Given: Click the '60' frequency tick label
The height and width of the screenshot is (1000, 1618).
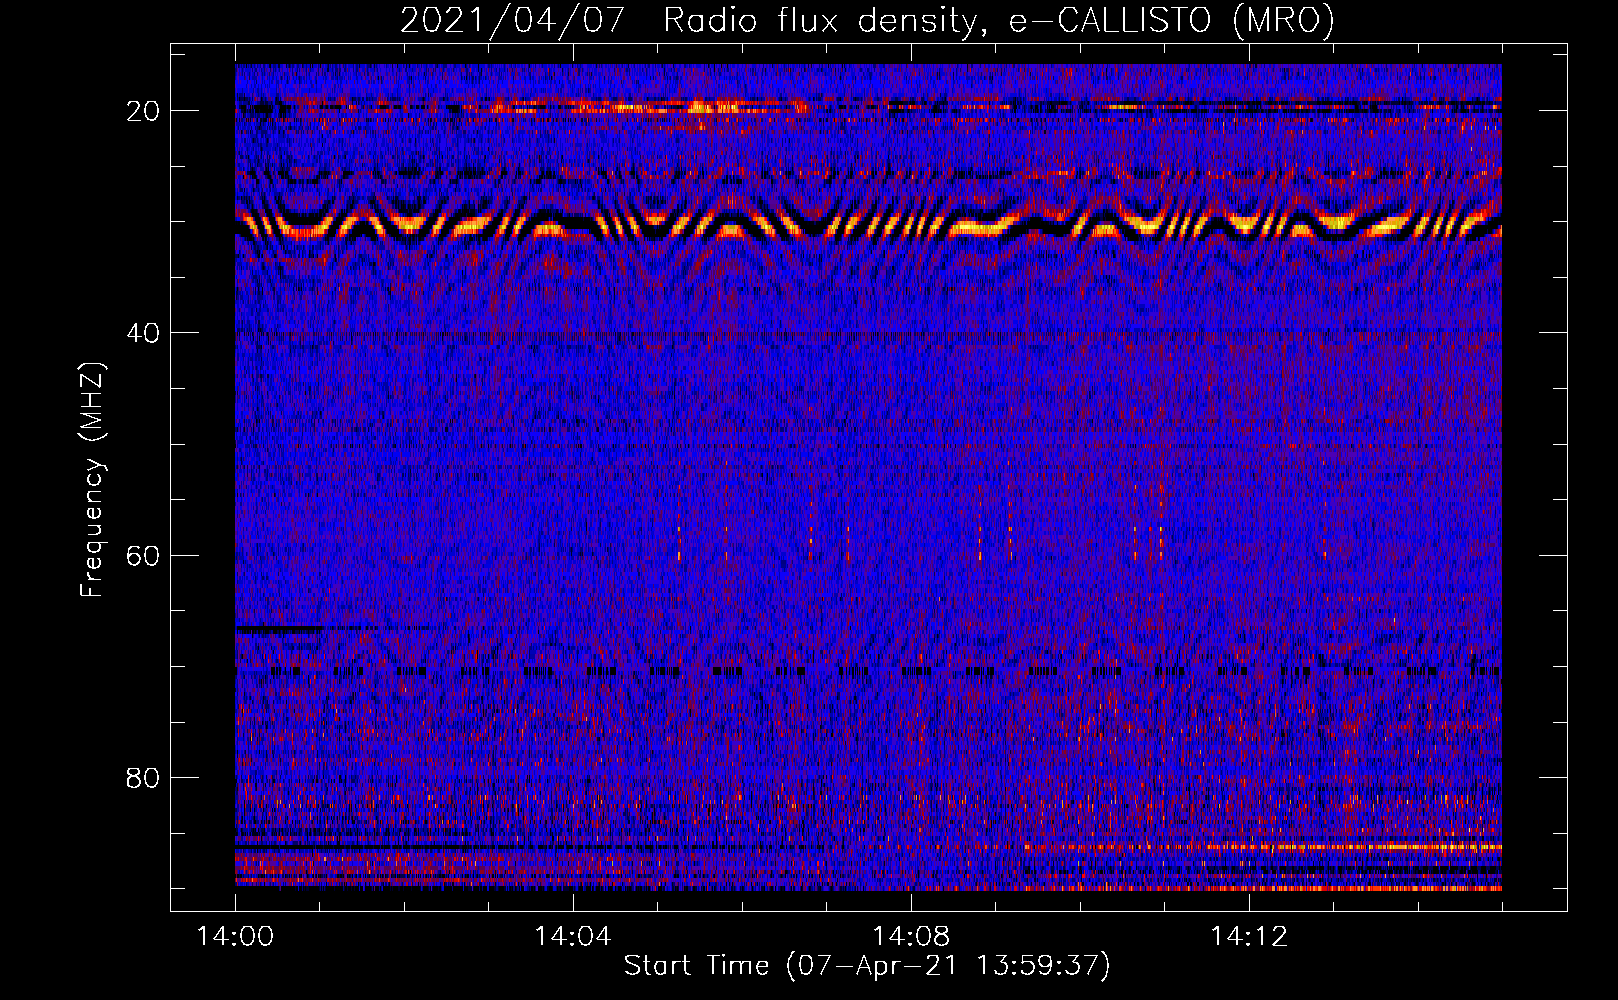Looking at the screenshot, I should tap(144, 555).
